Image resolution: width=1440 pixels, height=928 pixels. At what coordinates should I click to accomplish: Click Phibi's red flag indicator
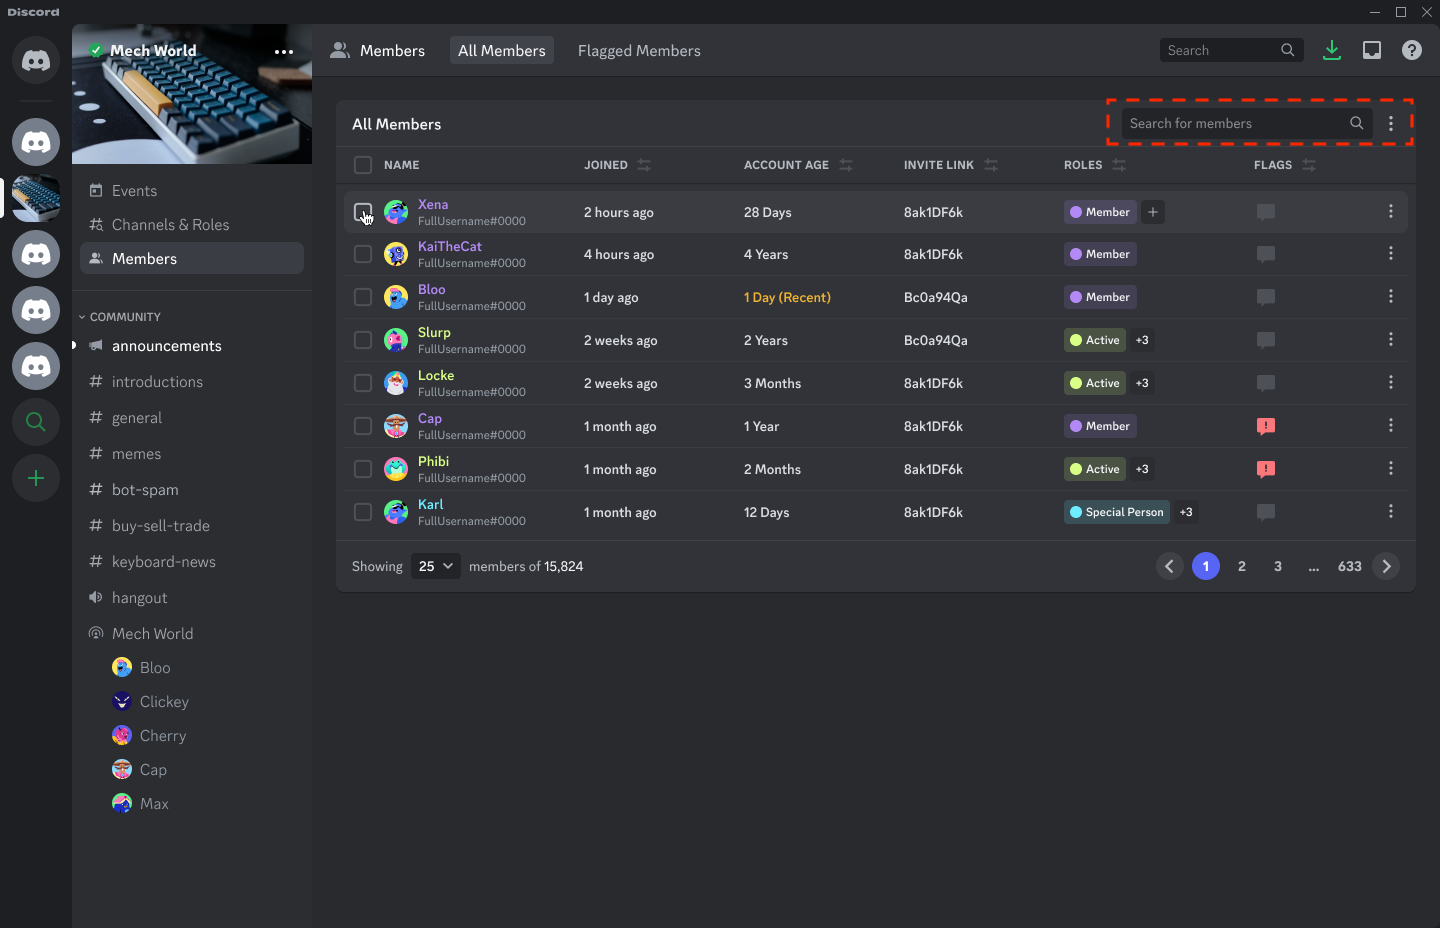[x=1266, y=468]
